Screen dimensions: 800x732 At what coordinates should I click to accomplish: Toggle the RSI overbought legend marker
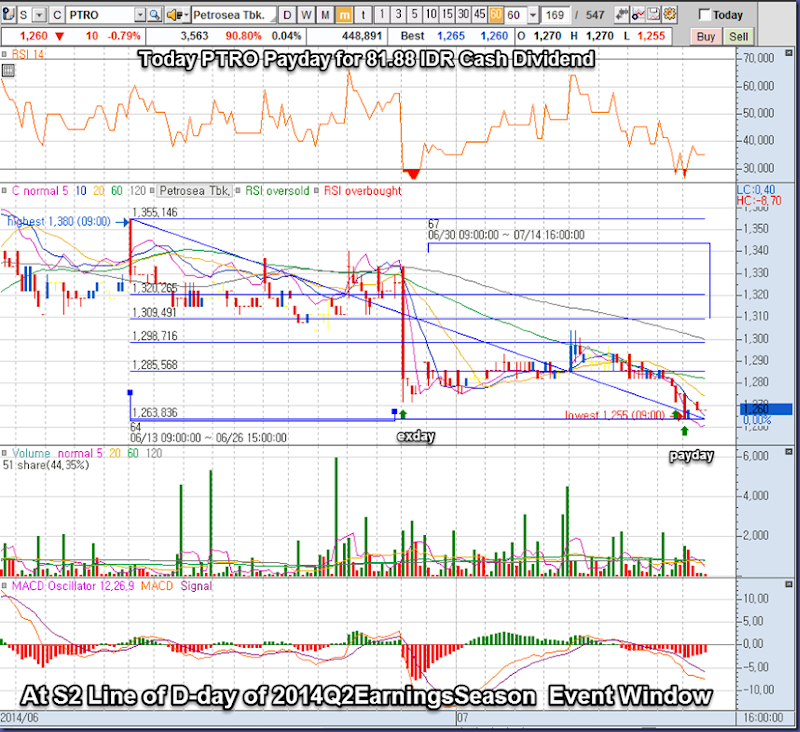click(316, 191)
